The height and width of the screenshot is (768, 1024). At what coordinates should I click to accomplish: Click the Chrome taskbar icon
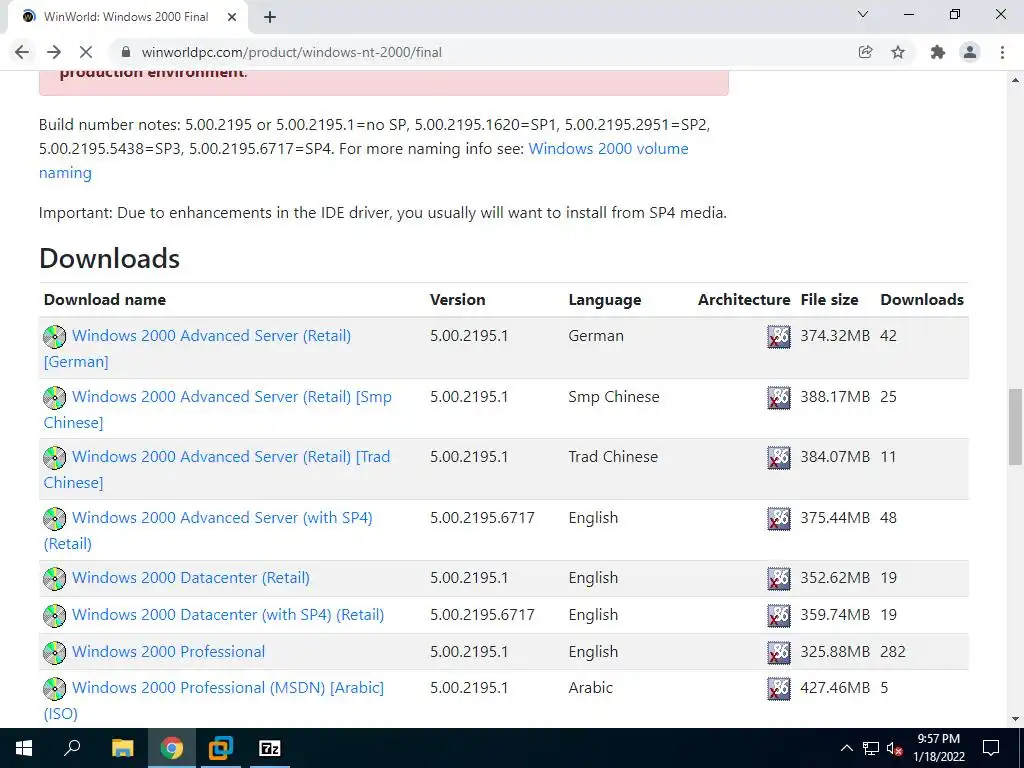click(x=171, y=748)
